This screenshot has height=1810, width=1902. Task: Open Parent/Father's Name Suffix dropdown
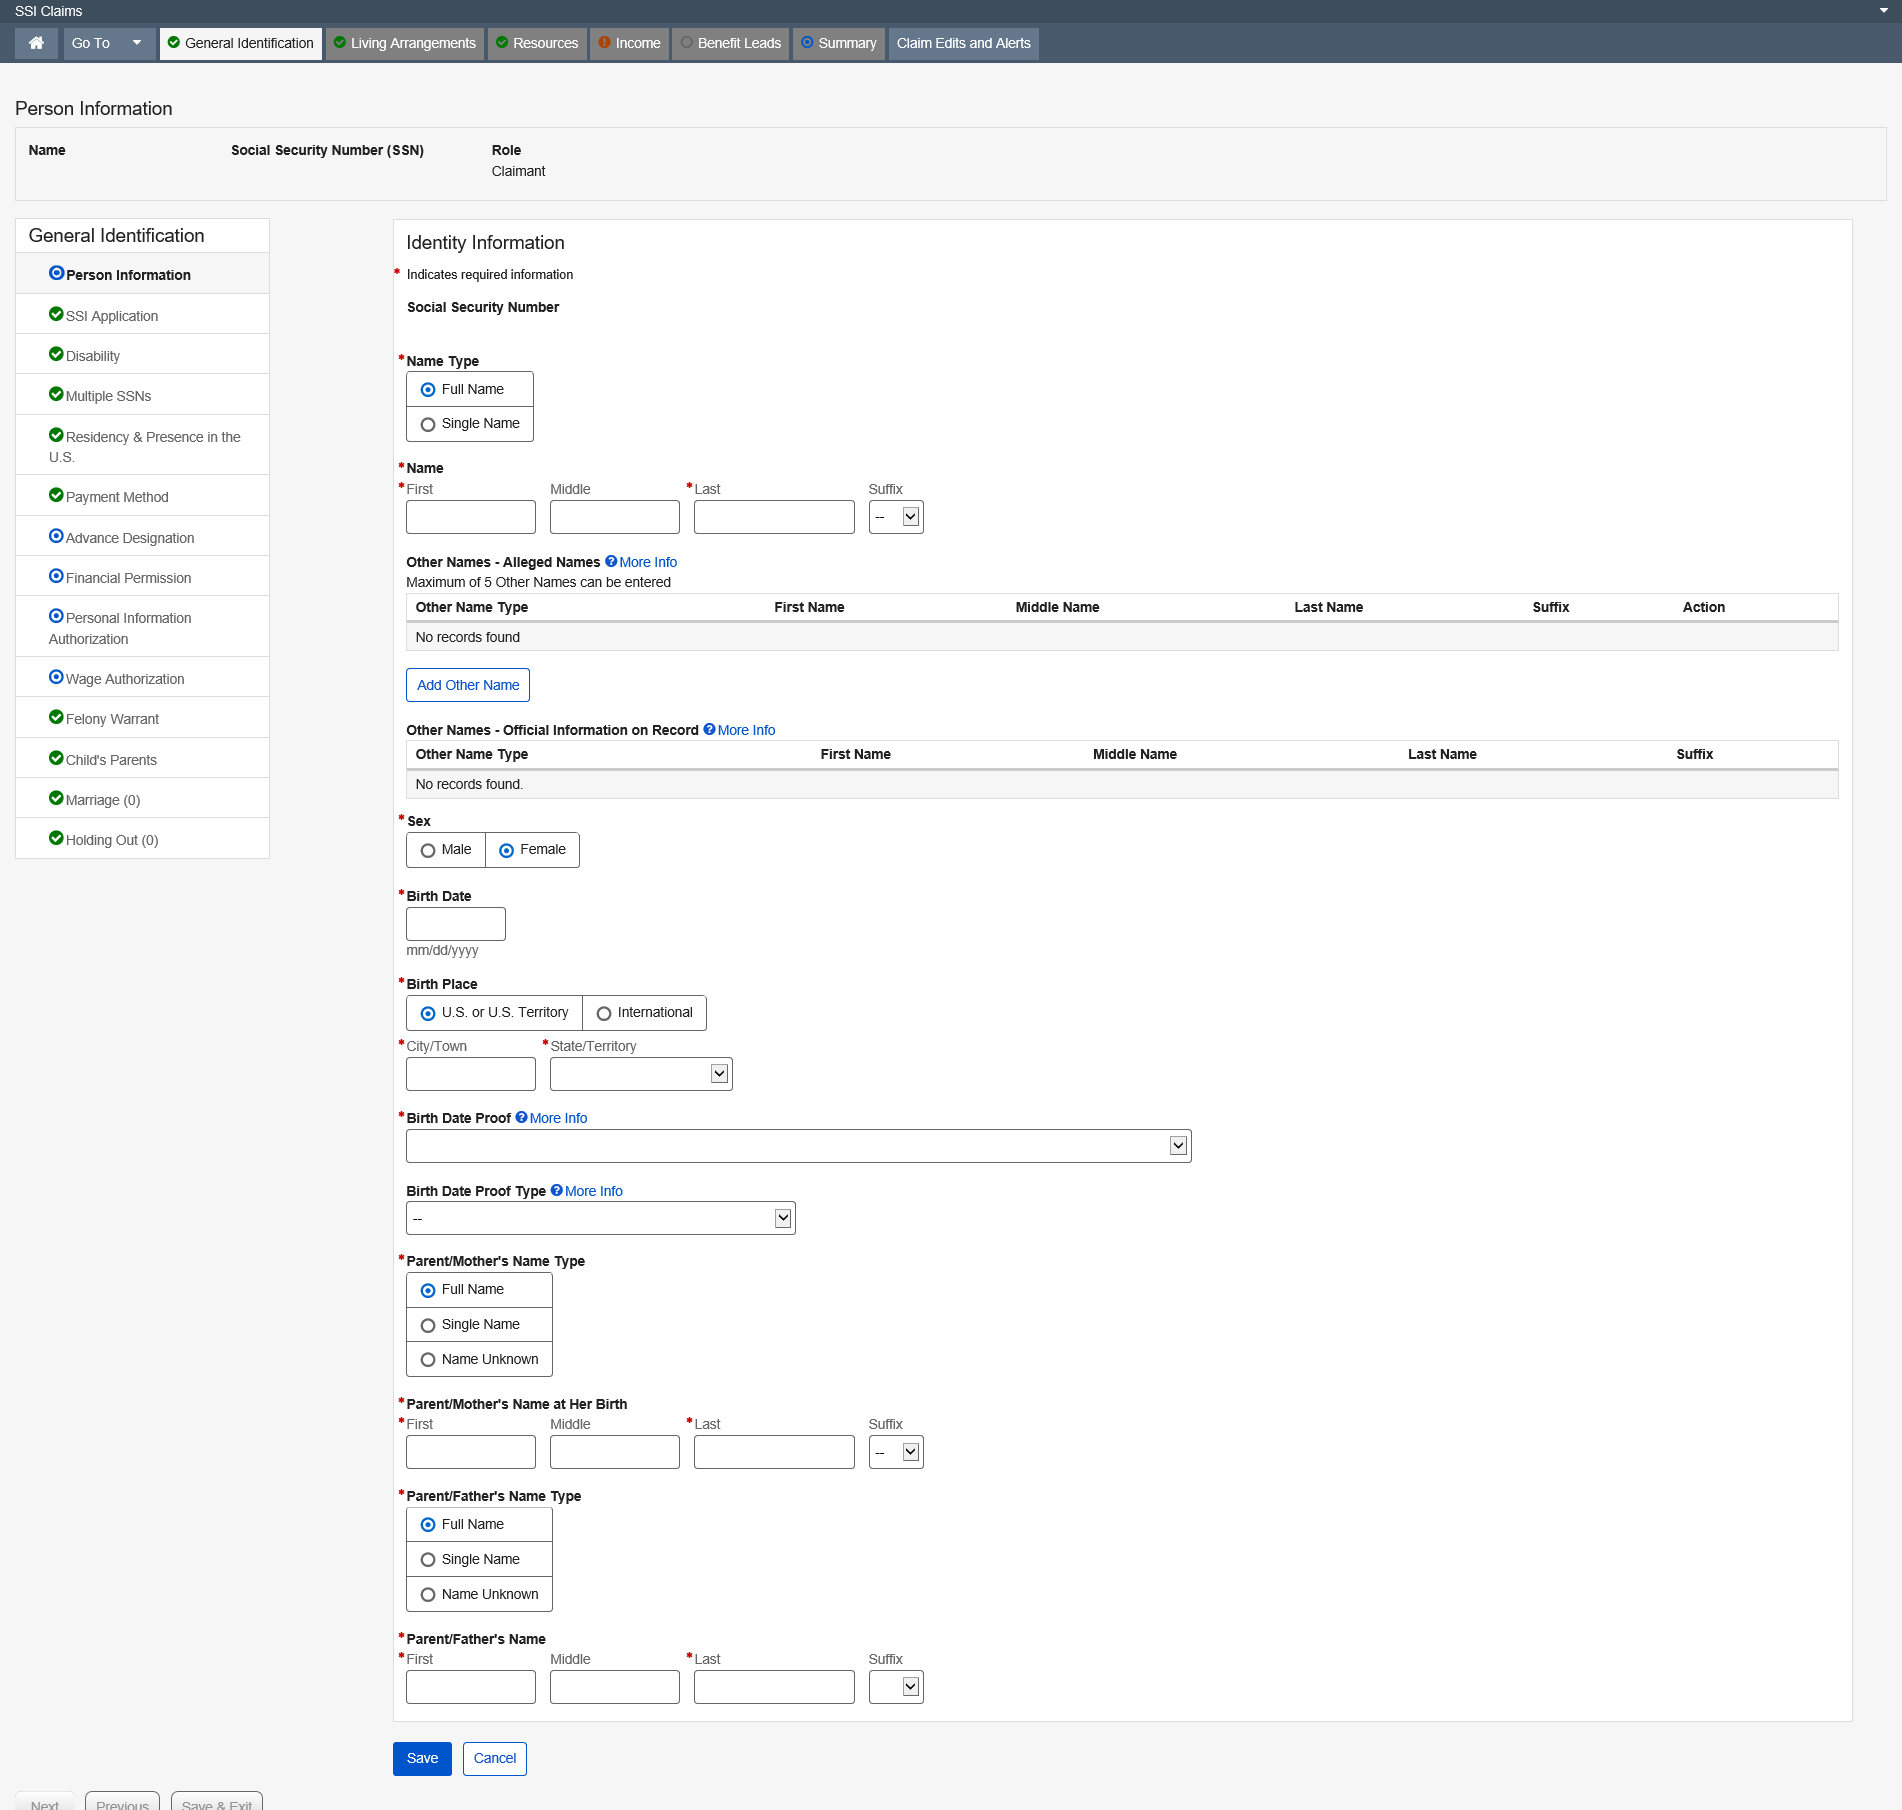tap(896, 1687)
